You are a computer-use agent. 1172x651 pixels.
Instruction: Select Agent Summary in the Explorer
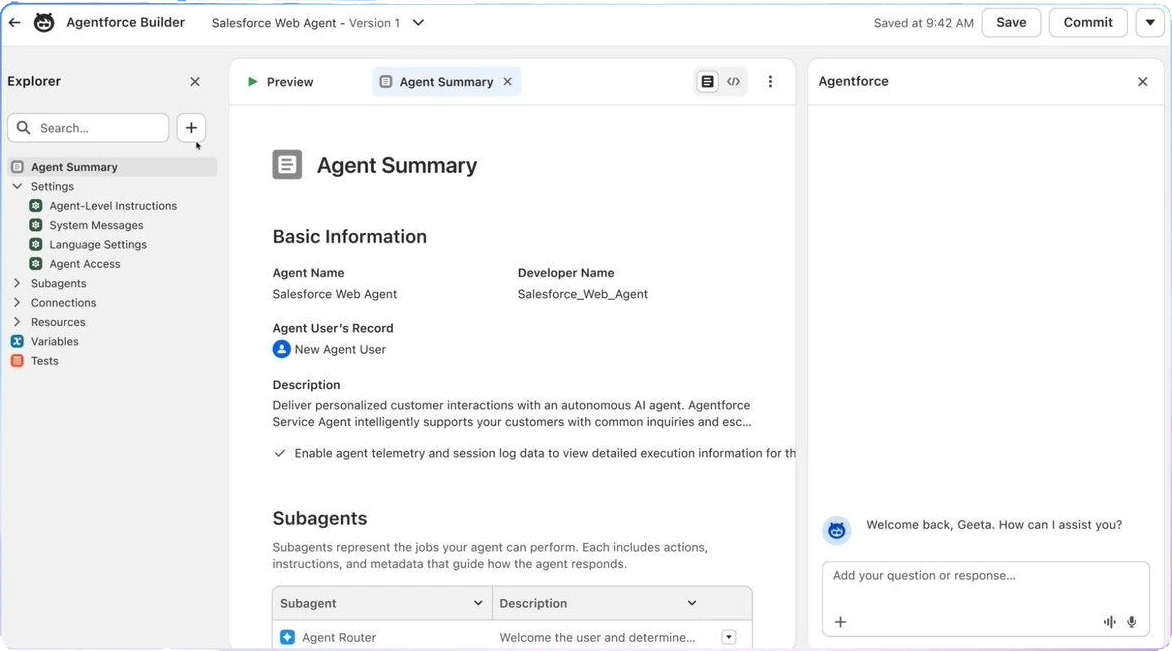tap(112, 167)
